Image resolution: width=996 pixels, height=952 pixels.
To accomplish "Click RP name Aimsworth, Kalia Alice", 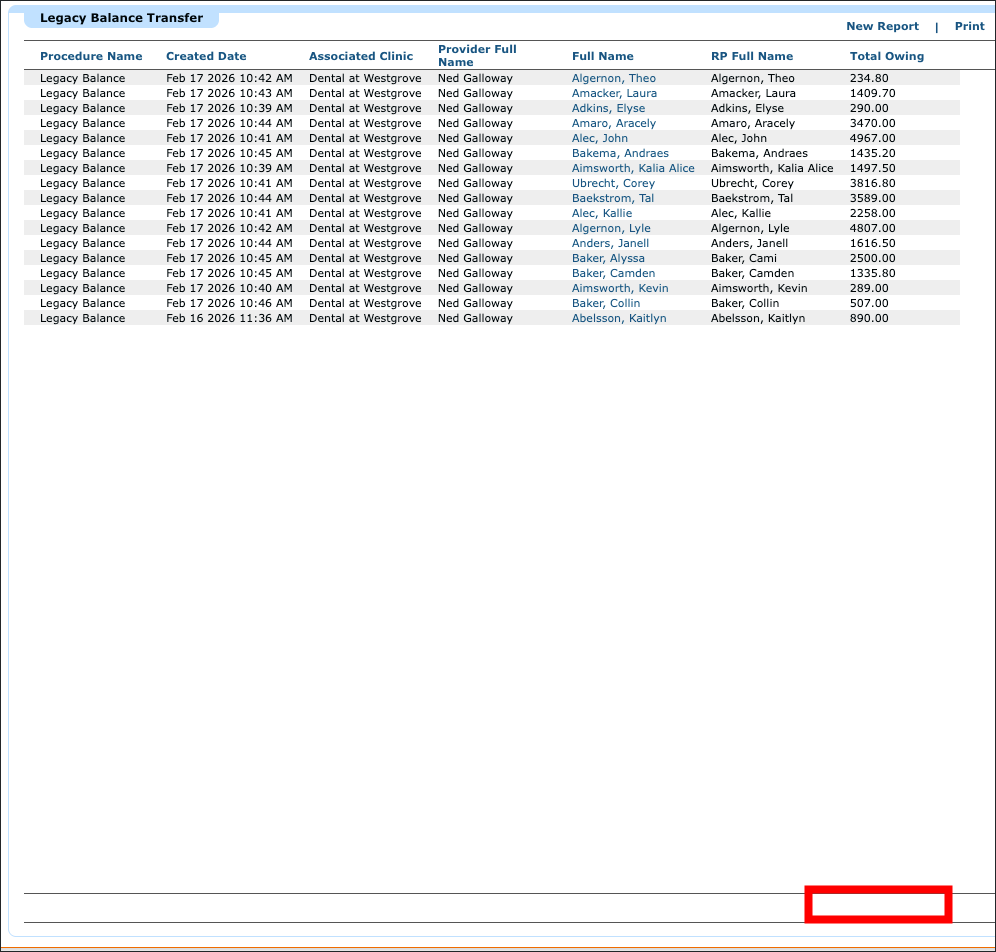I will pos(772,168).
